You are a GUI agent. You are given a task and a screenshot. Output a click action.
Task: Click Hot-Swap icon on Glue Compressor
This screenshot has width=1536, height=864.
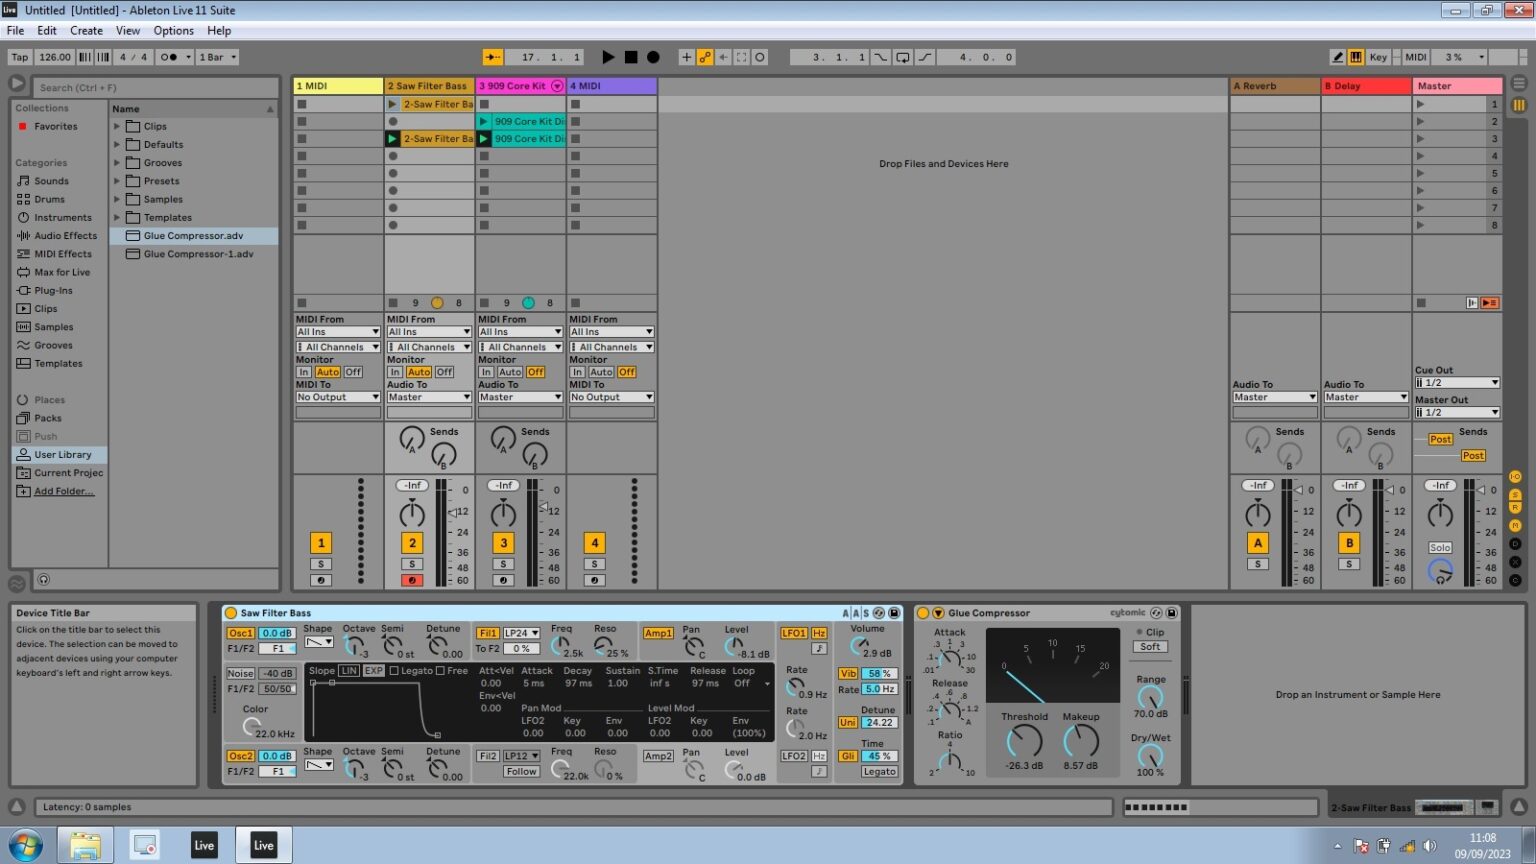1156,613
